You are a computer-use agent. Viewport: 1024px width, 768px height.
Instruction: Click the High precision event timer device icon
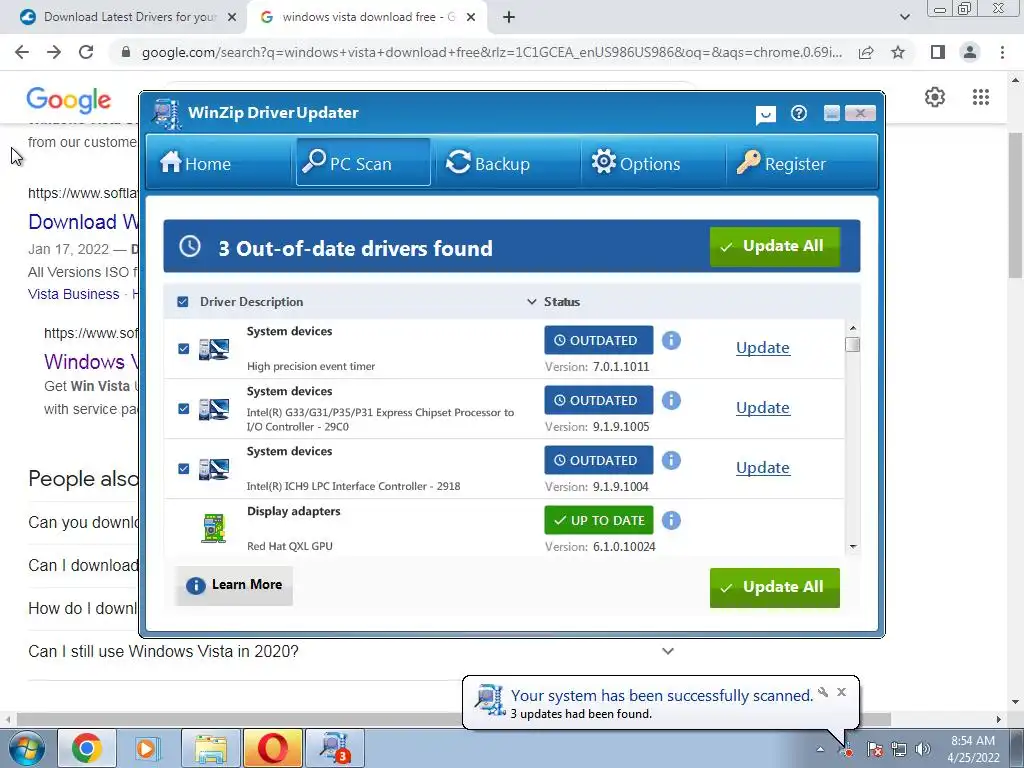click(x=214, y=349)
